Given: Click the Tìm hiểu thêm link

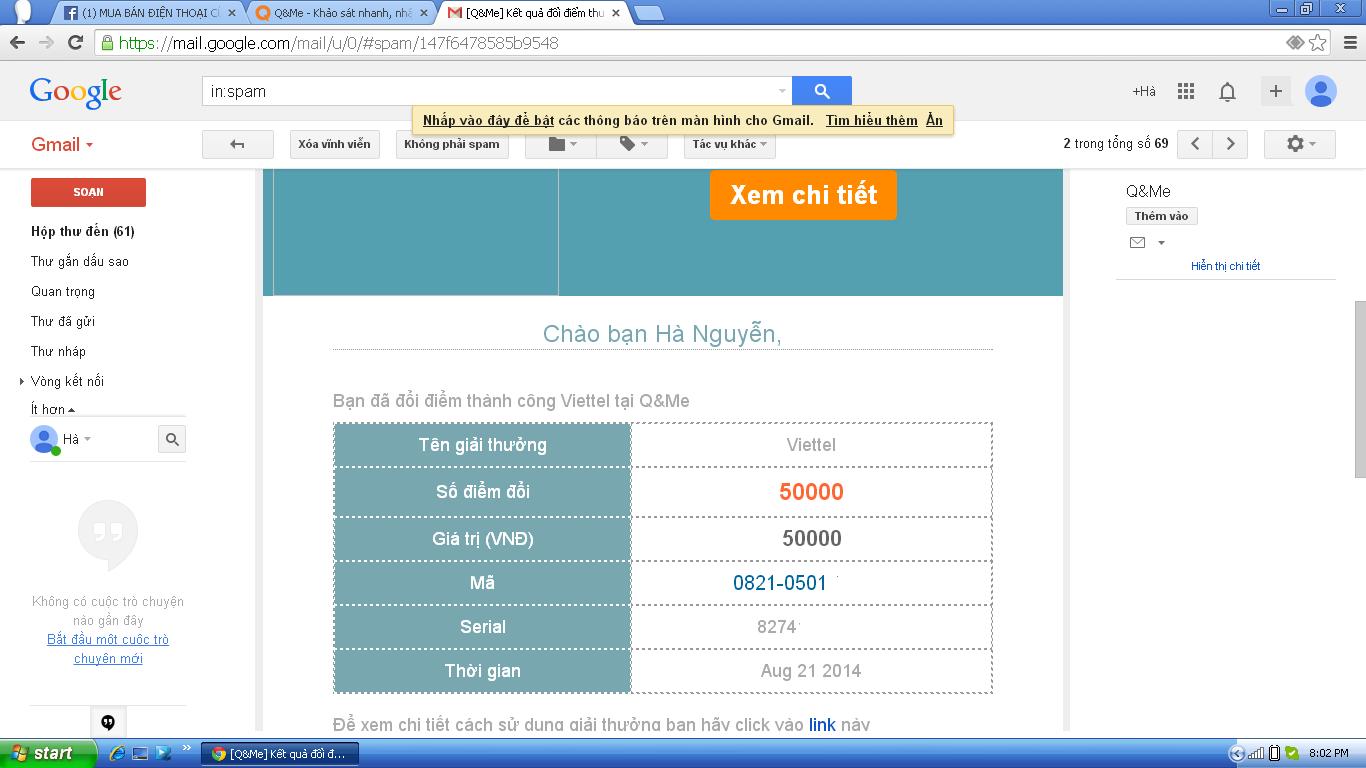Looking at the screenshot, I should 872,120.
